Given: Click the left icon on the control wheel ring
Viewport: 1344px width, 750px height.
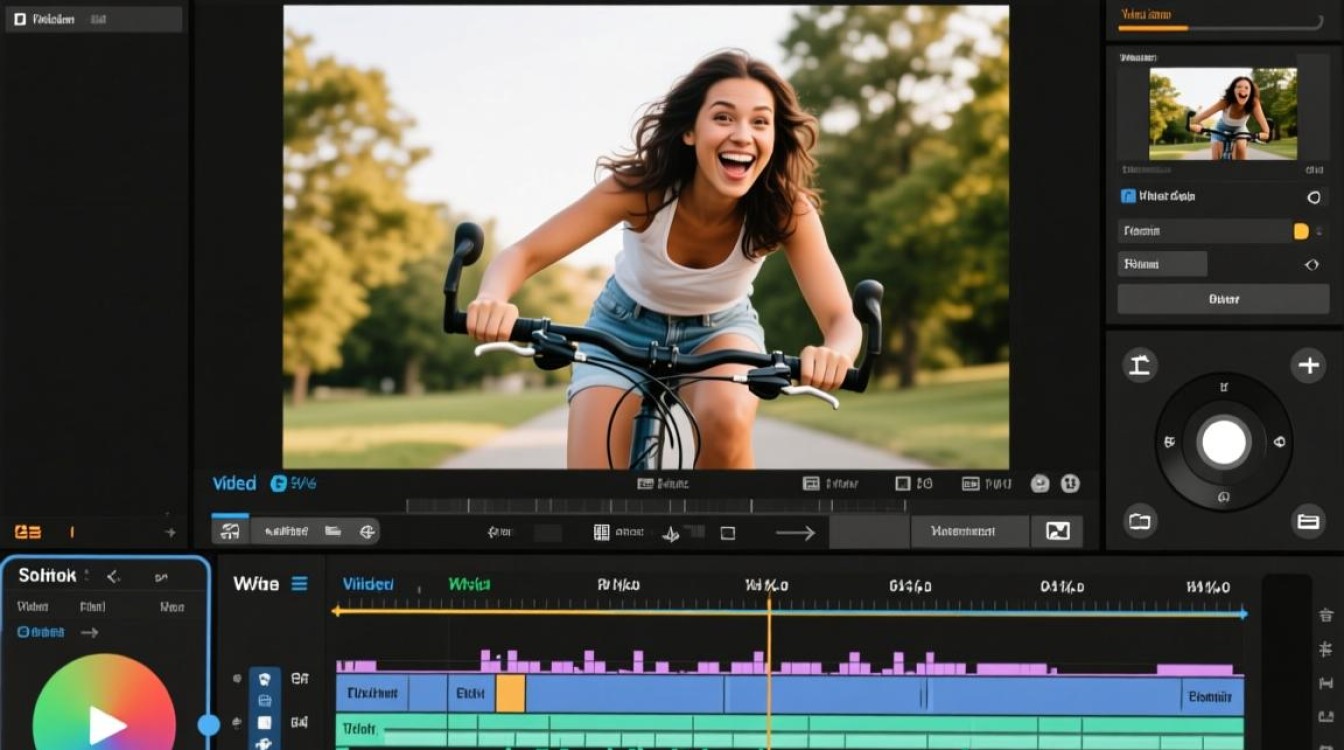Looking at the screenshot, I should (x=1169, y=442).
